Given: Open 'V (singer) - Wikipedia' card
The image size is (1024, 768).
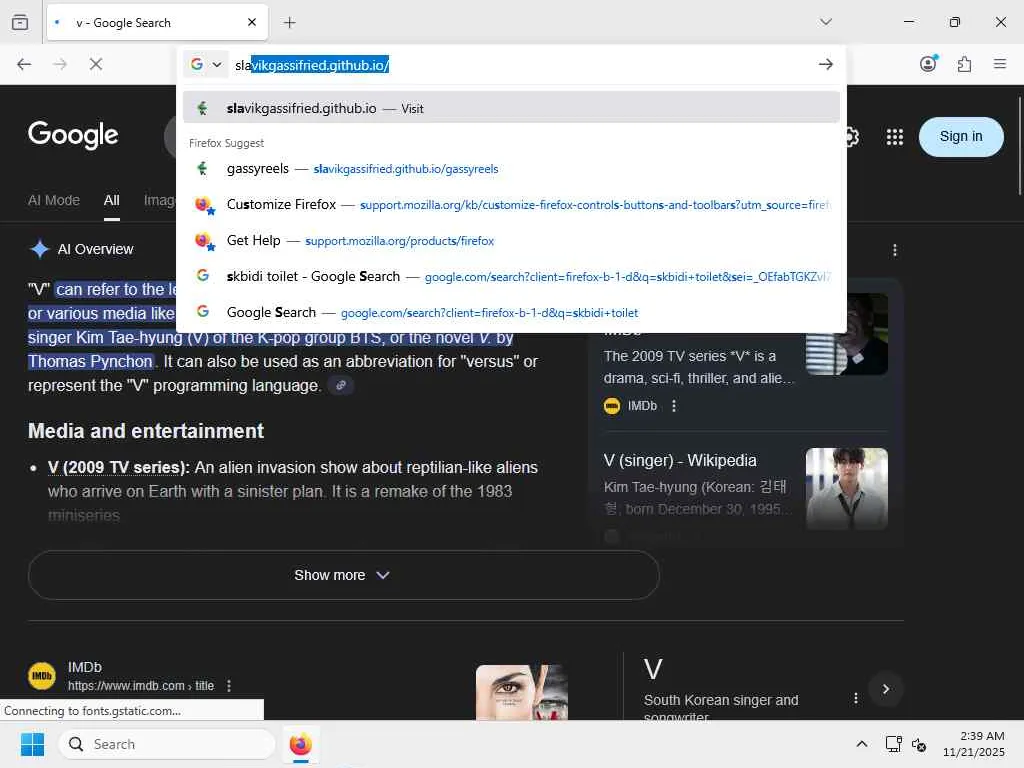Looking at the screenshot, I should (x=680, y=460).
